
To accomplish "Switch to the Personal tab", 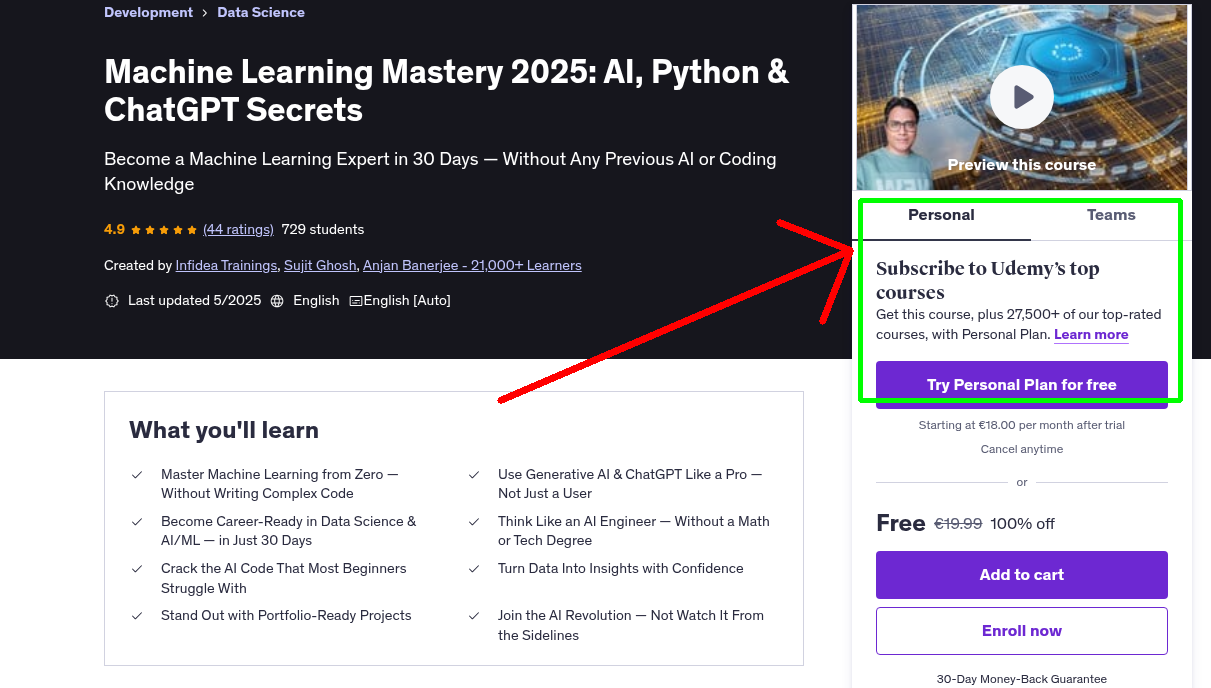I will click(941, 215).
